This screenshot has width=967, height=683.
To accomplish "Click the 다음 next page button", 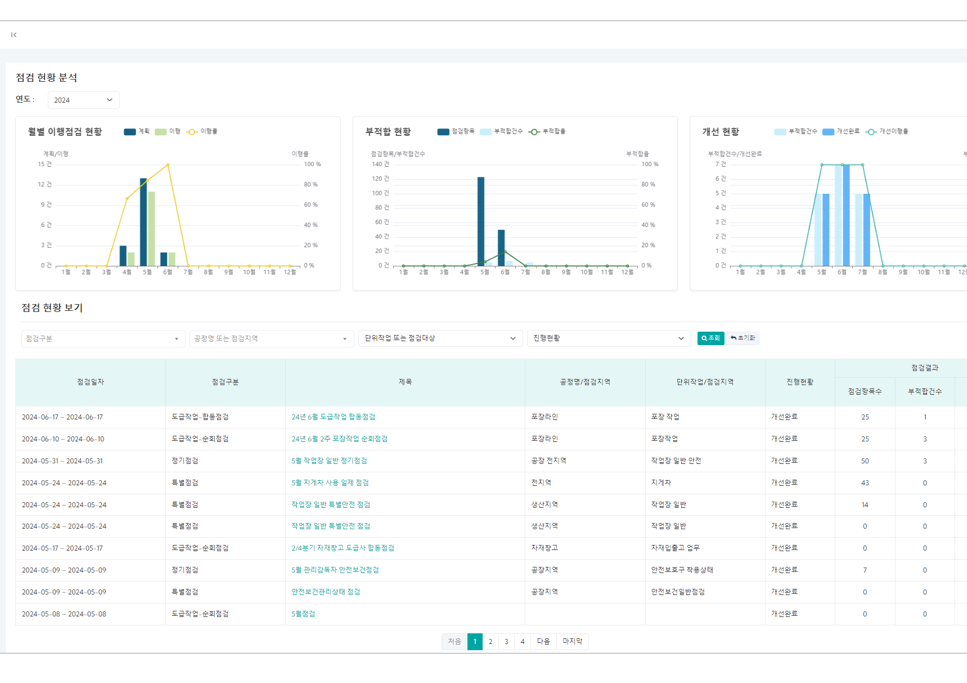I will [543, 642].
